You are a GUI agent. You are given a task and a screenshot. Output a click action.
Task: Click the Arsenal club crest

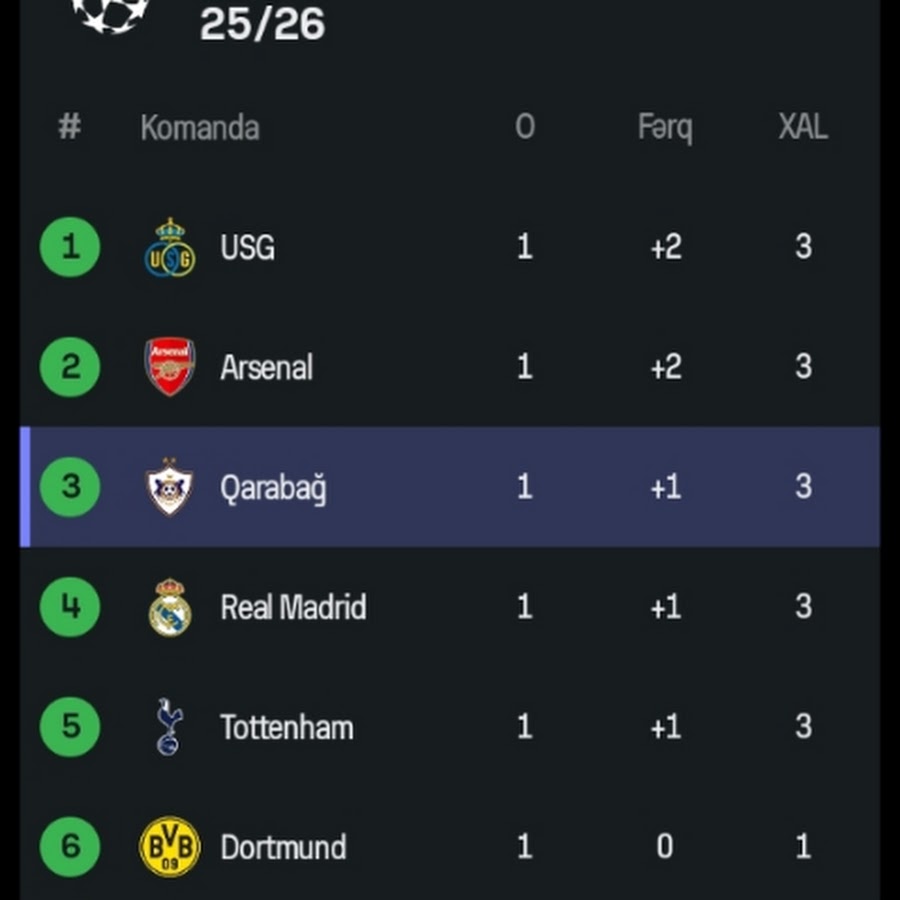170,367
